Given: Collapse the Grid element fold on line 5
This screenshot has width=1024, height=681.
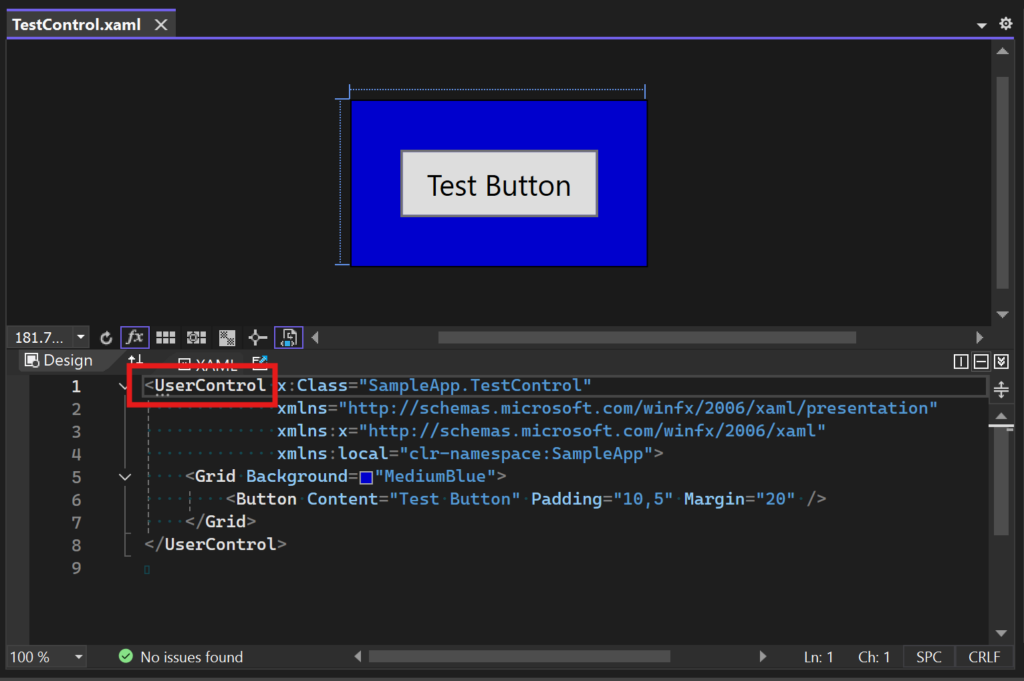Looking at the screenshot, I should coord(125,477).
